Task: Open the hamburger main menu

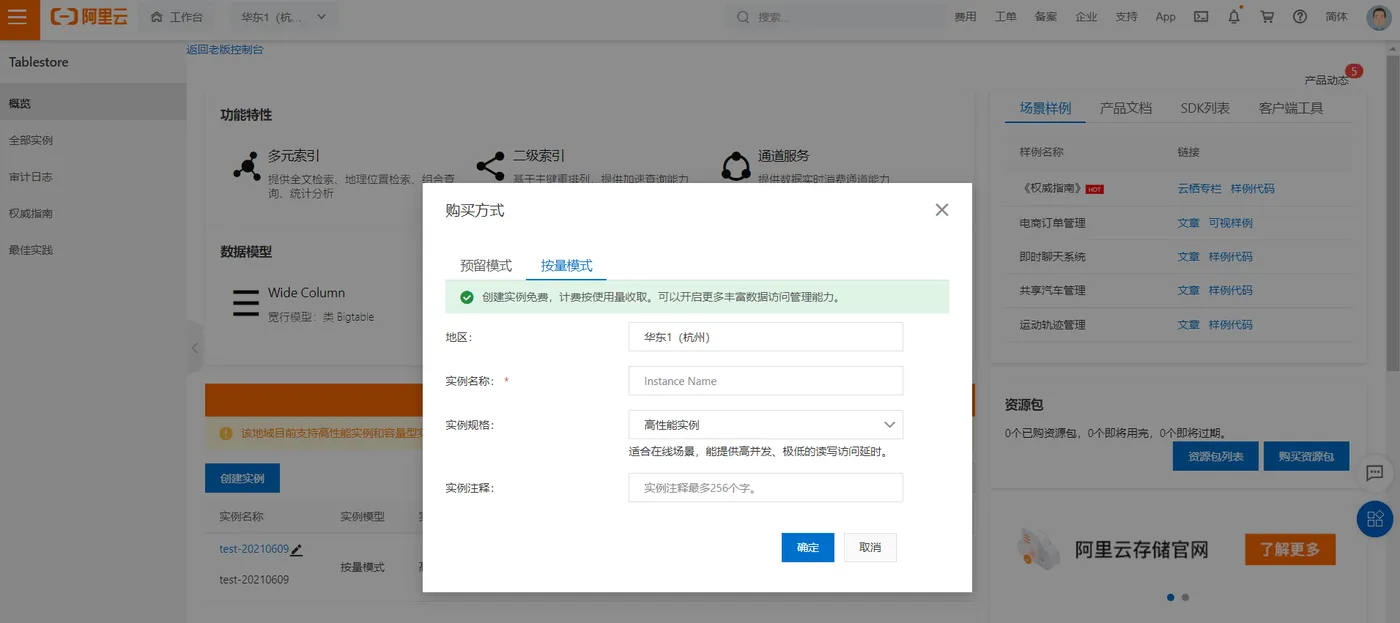Action: [17, 17]
